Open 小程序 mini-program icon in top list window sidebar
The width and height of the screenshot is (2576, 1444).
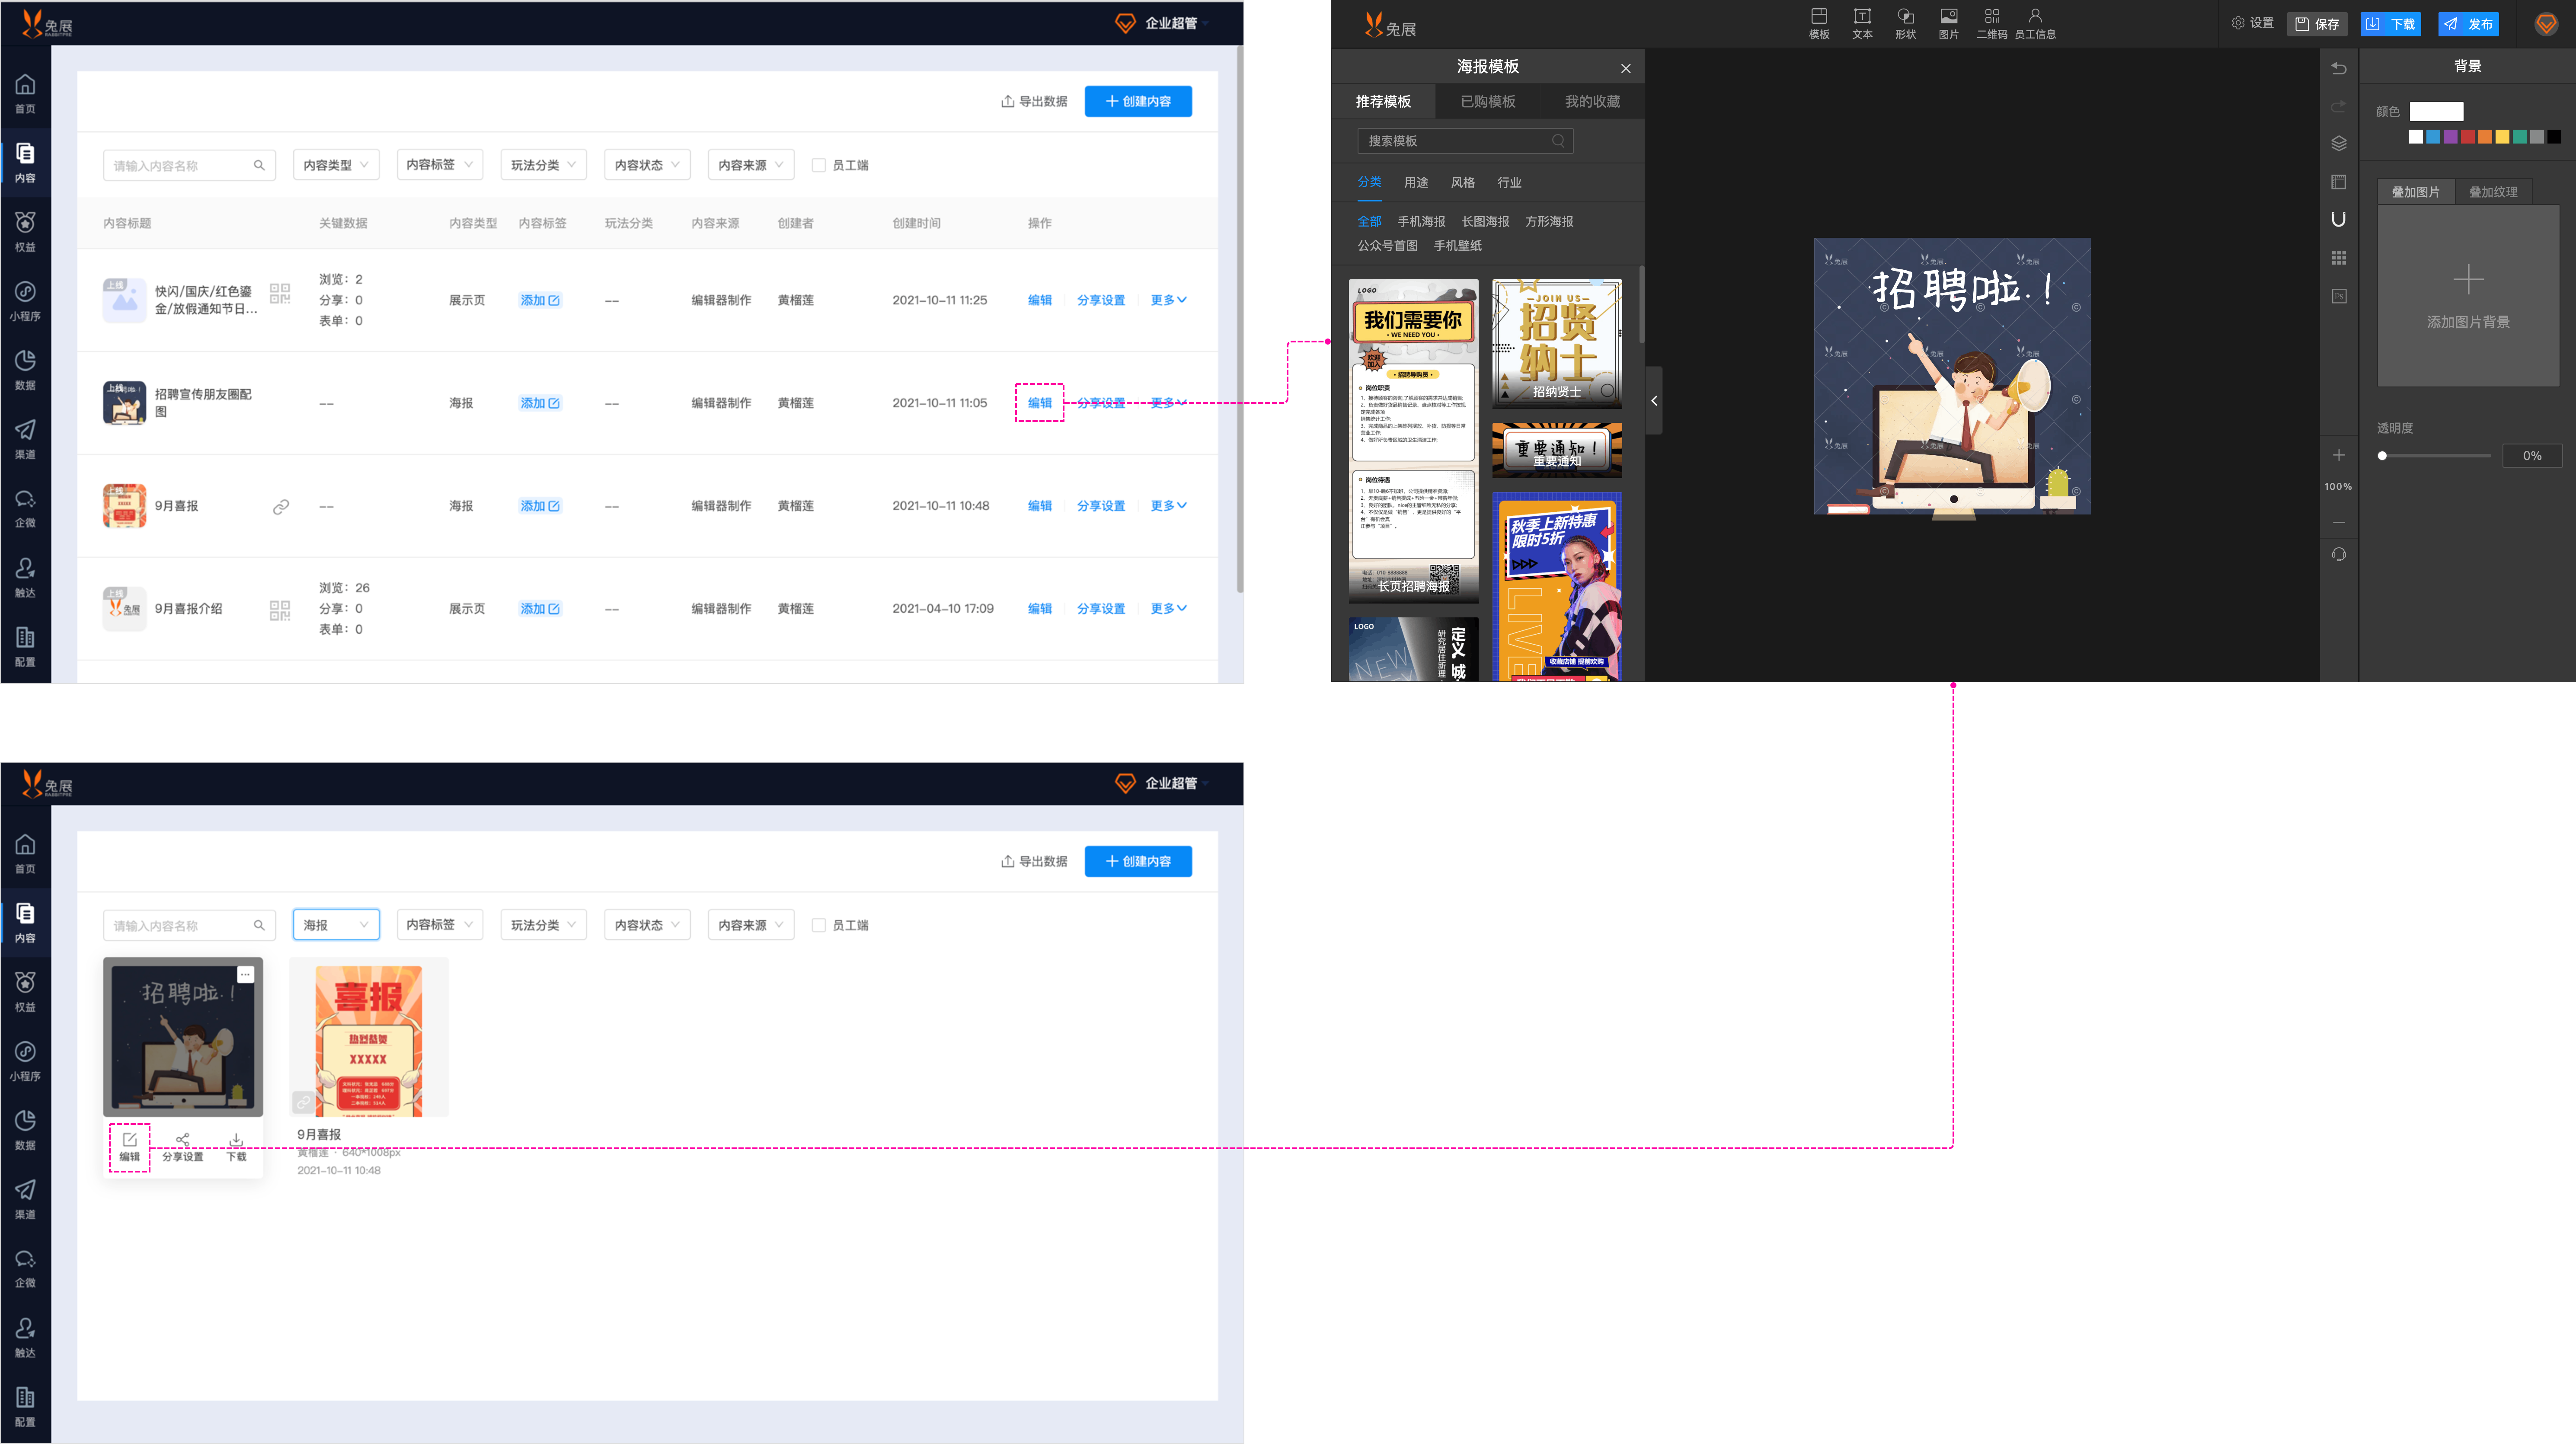(x=25, y=301)
